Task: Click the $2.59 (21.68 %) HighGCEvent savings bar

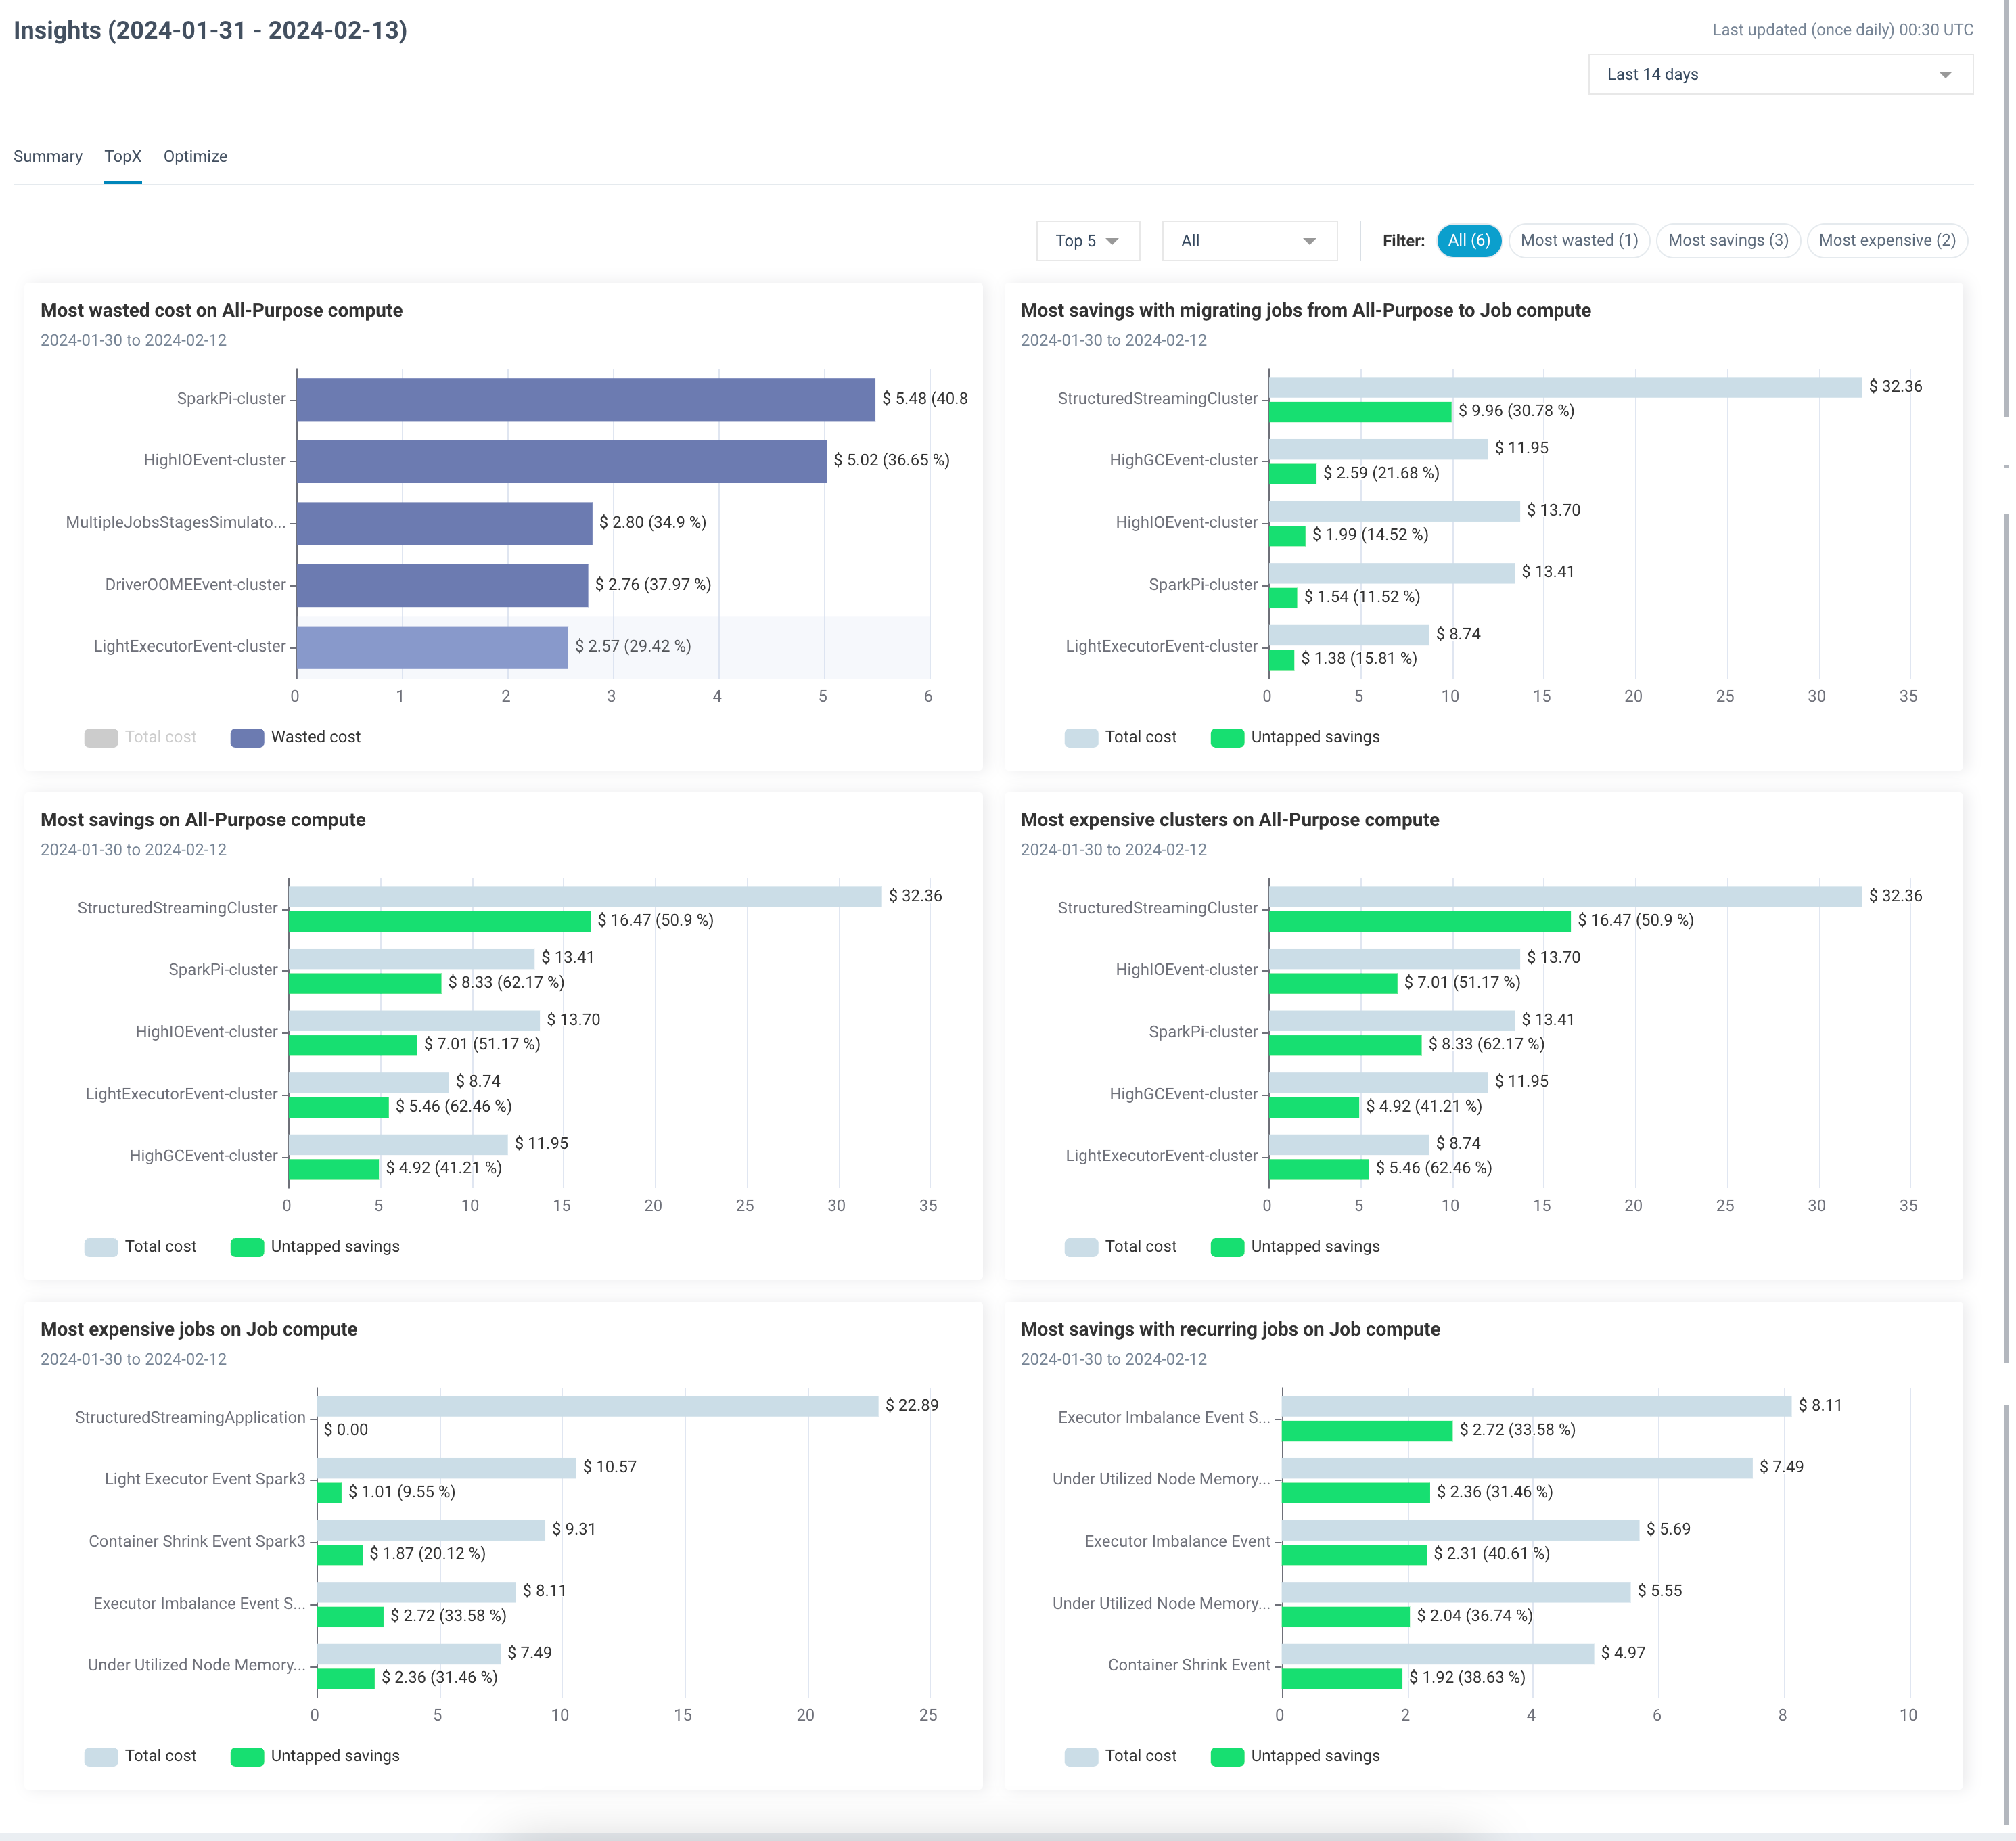Action: (1293, 473)
